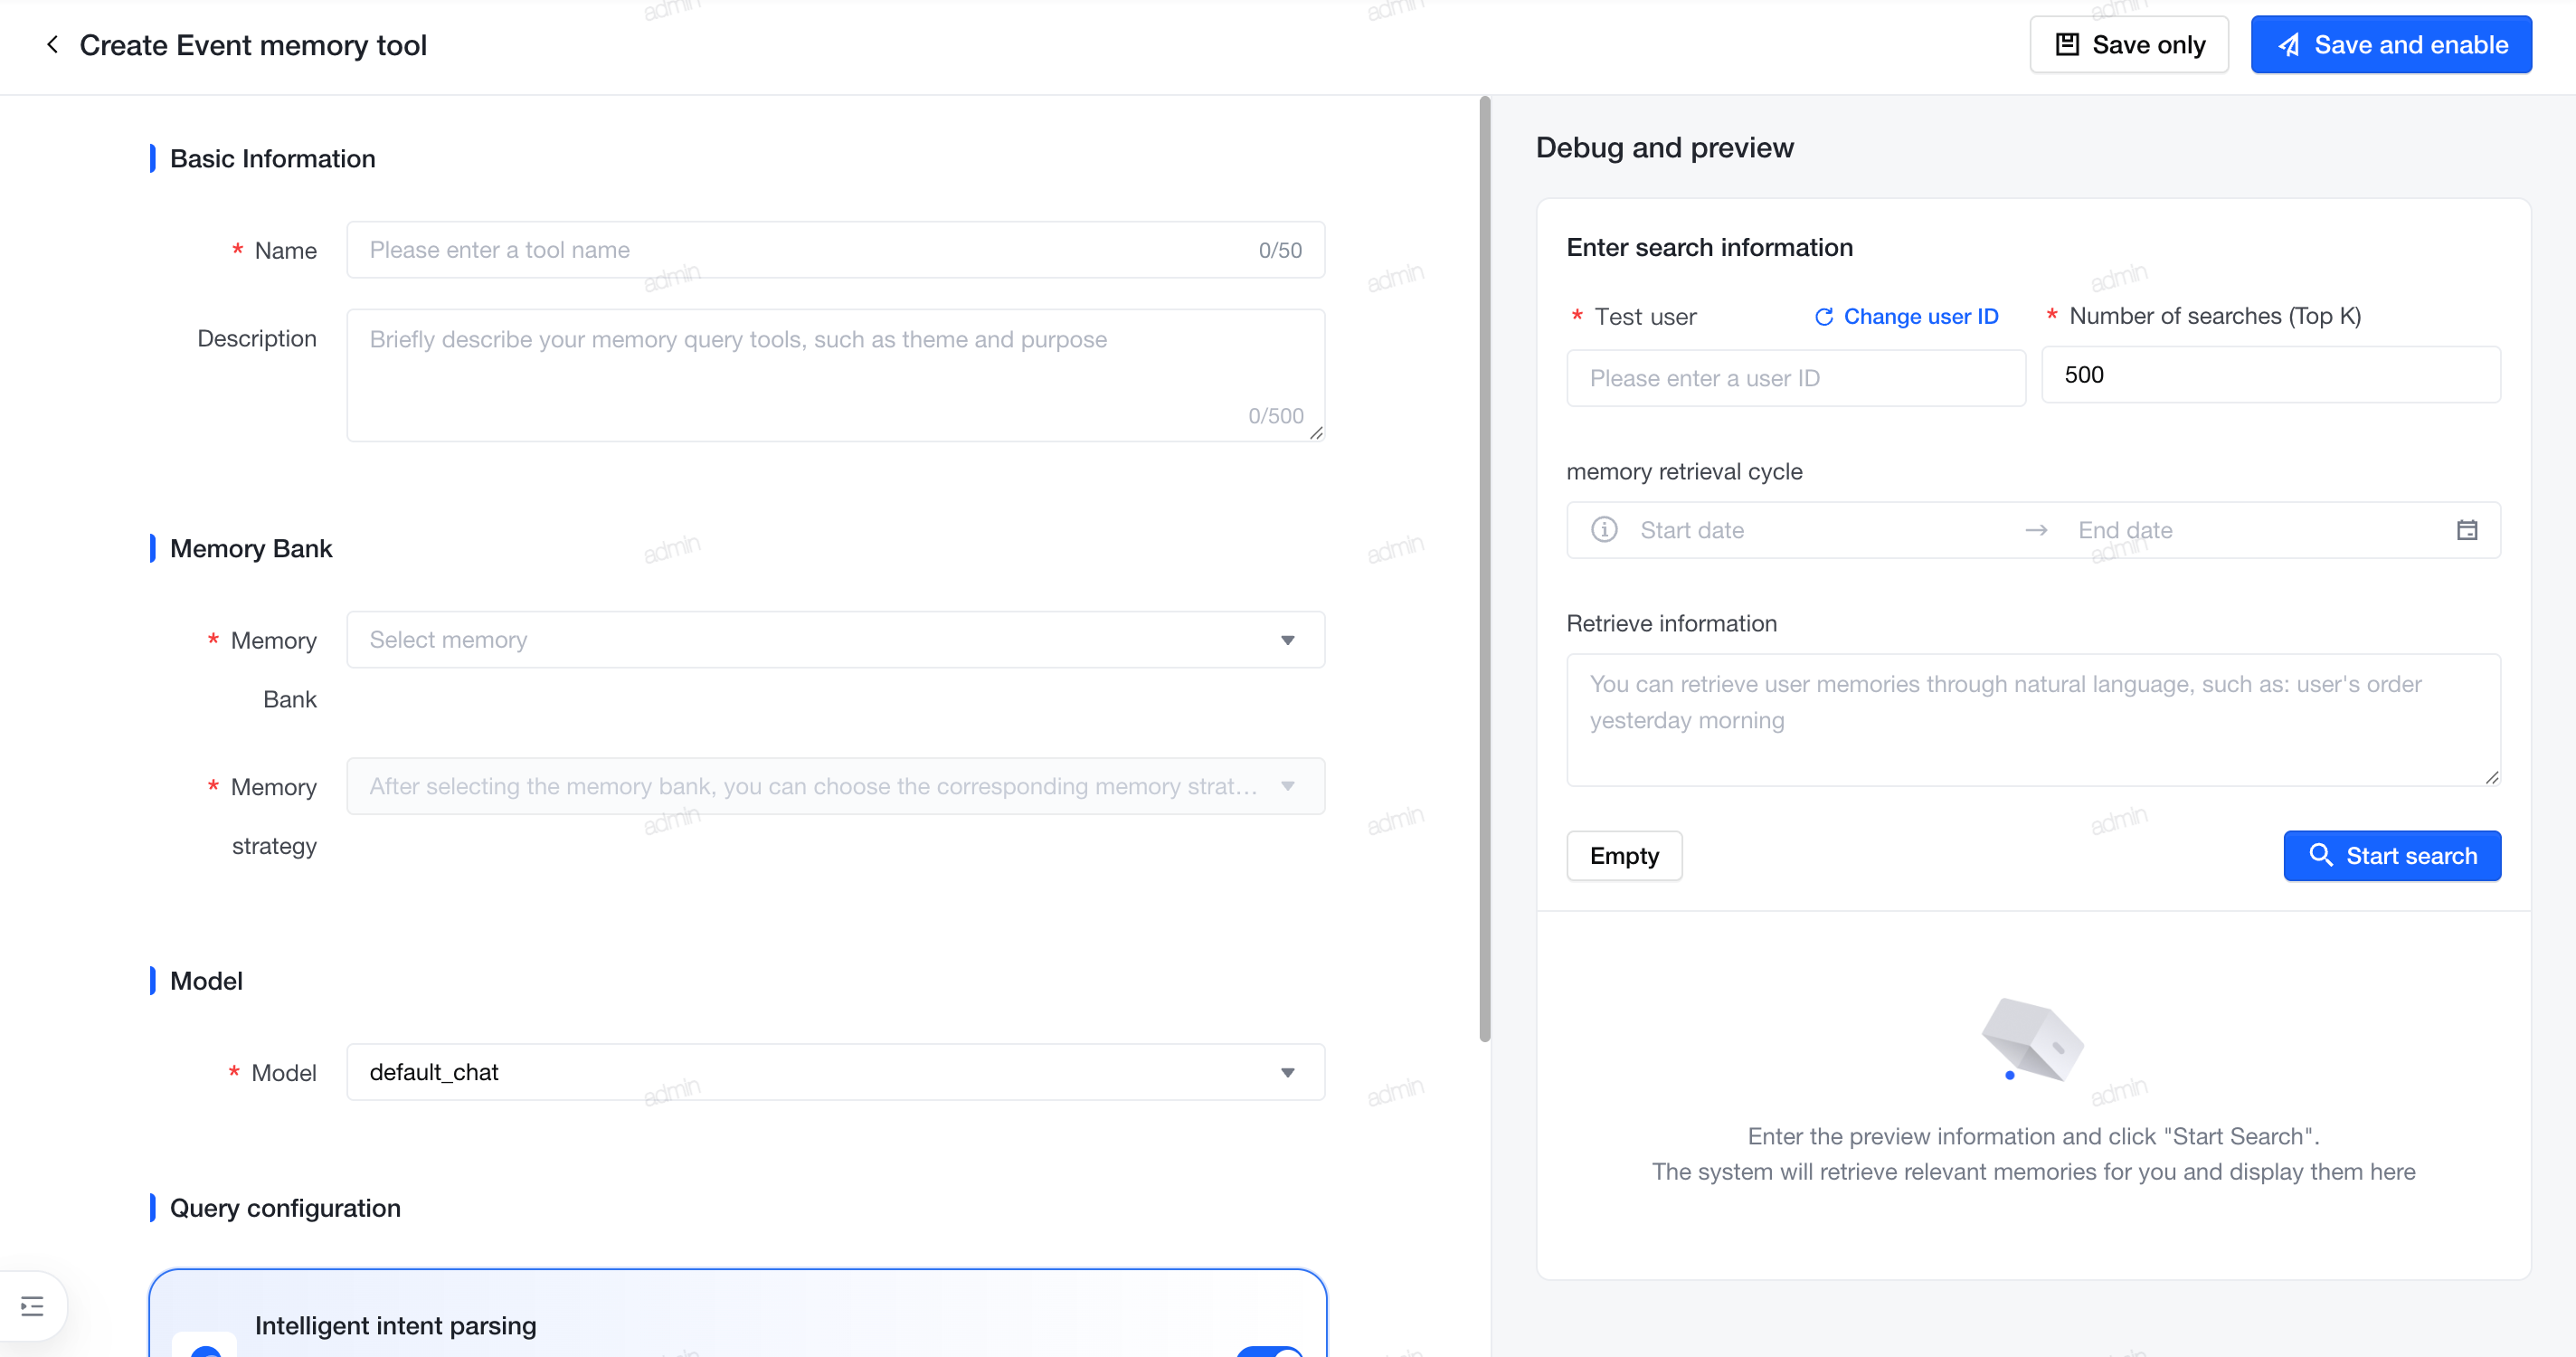Click the vertical scrollbar of the form panel
The height and width of the screenshot is (1357, 2576).
pos(1485,570)
